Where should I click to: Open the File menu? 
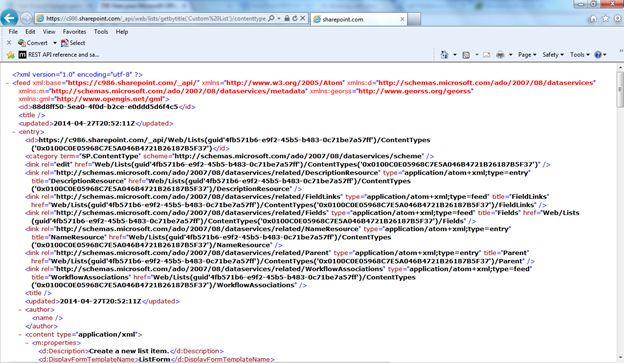(13, 31)
